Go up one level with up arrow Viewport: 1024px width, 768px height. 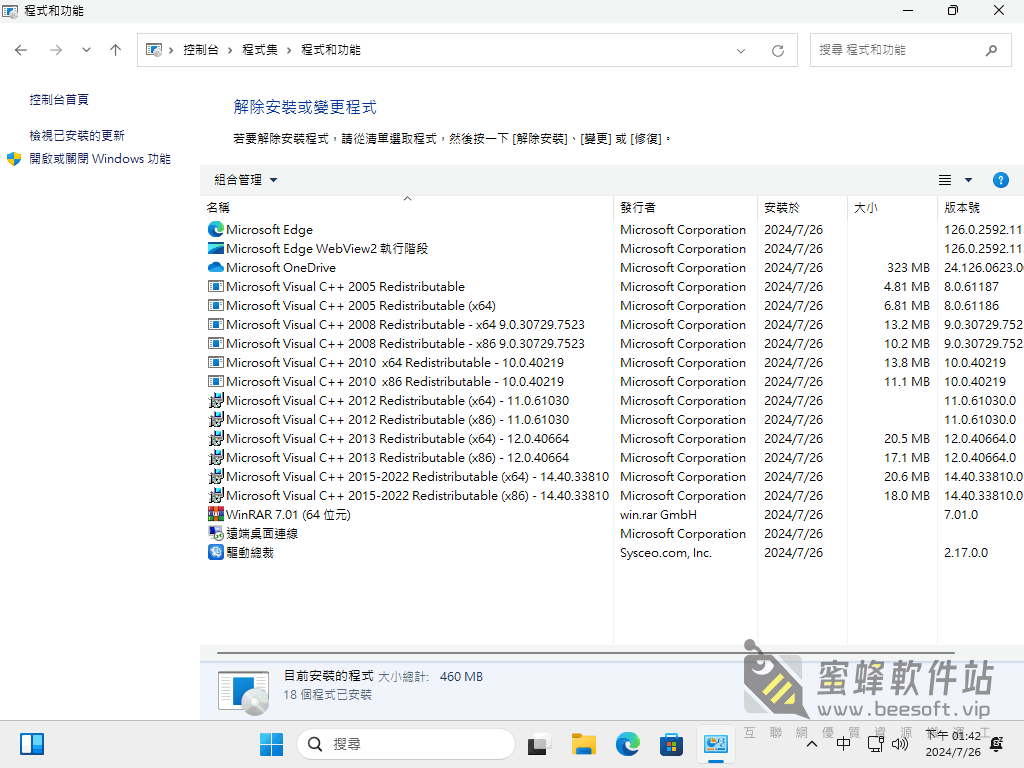[x=116, y=50]
